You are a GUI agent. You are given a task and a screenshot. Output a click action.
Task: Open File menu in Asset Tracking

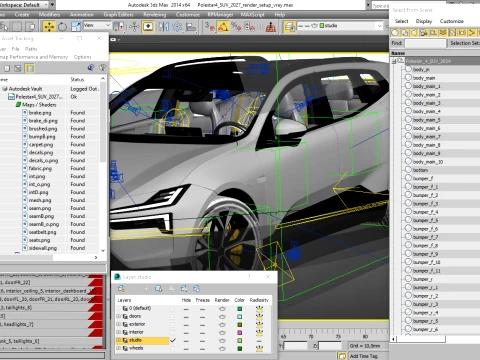(x=15, y=49)
